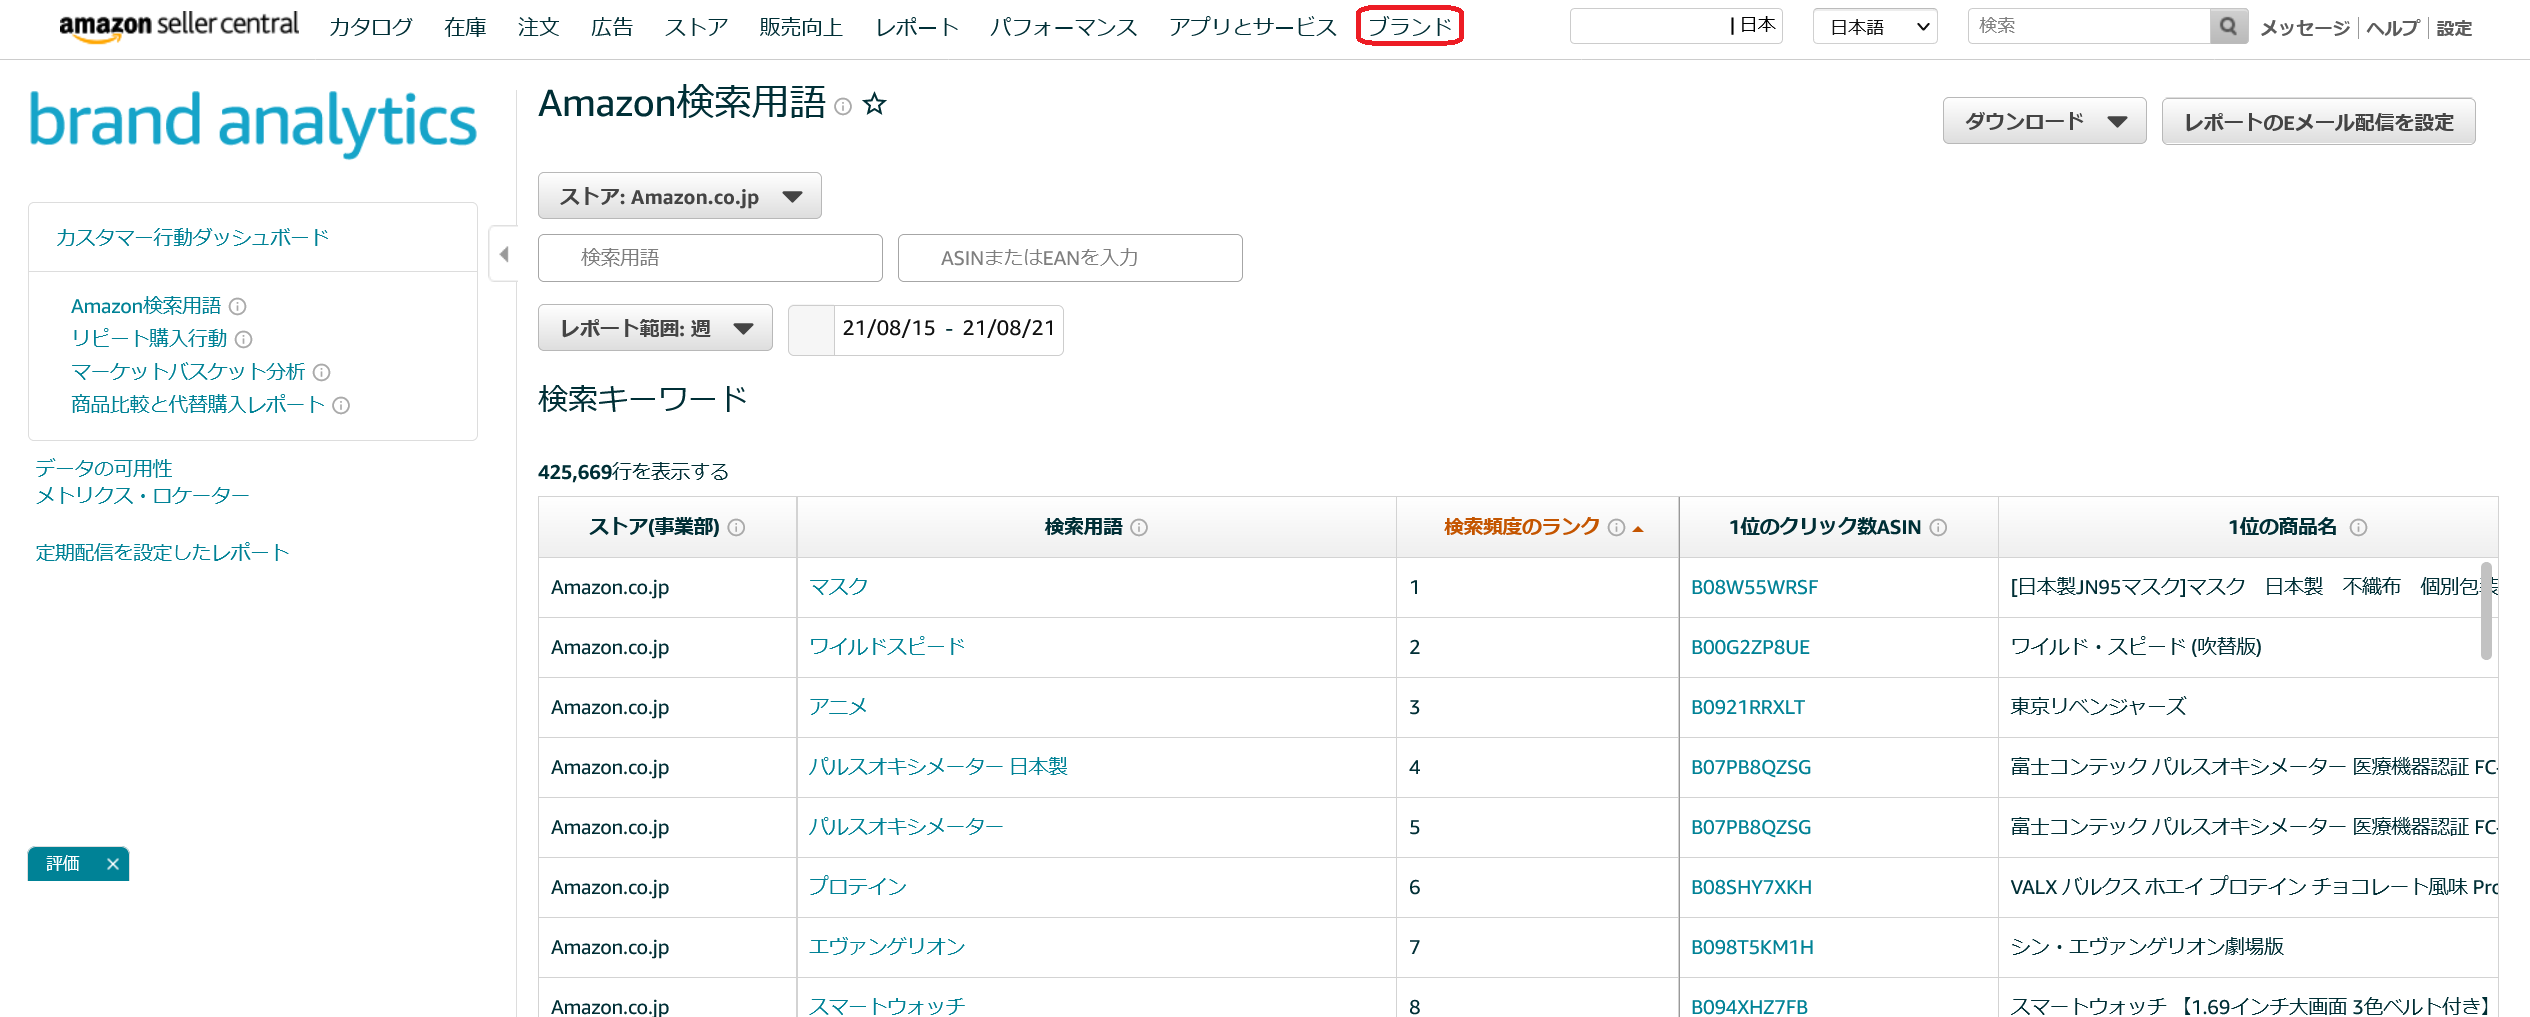2530x1017 pixels.
Task: Open 設定 link in header
Action: (x=2454, y=28)
